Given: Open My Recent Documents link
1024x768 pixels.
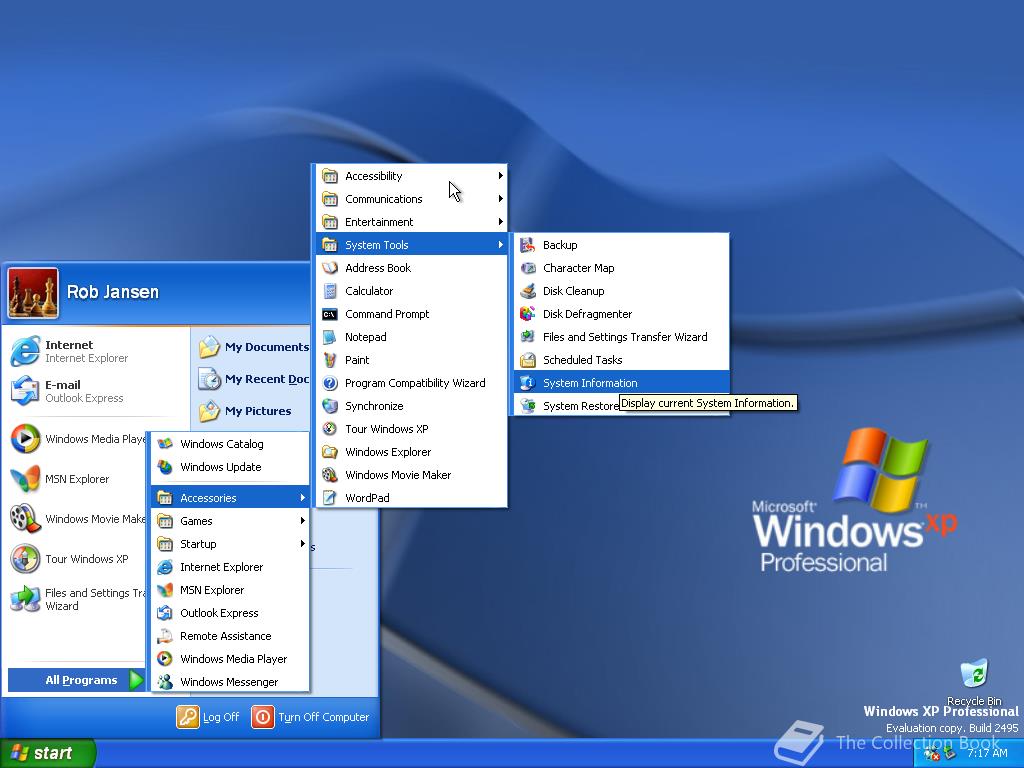Looking at the screenshot, I should [254, 379].
